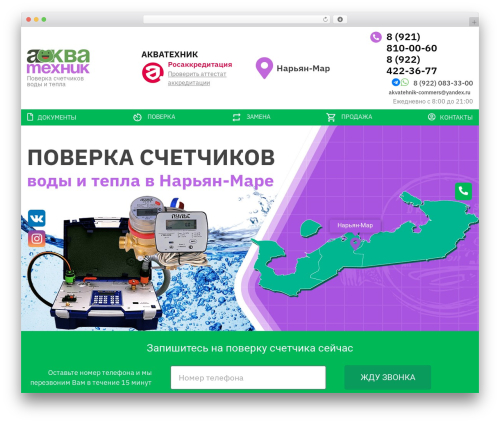Open a new browser tab with plus

tap(474, 22)
